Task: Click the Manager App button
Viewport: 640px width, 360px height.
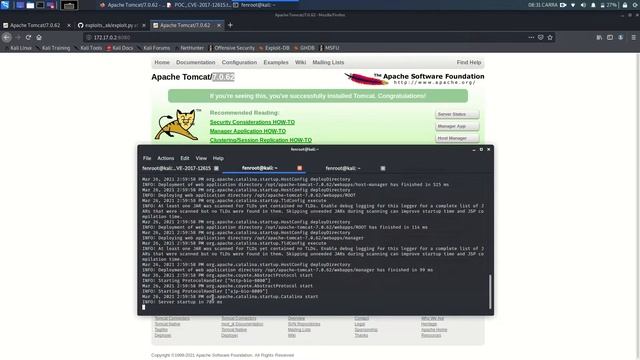Action: click(457, 126)
